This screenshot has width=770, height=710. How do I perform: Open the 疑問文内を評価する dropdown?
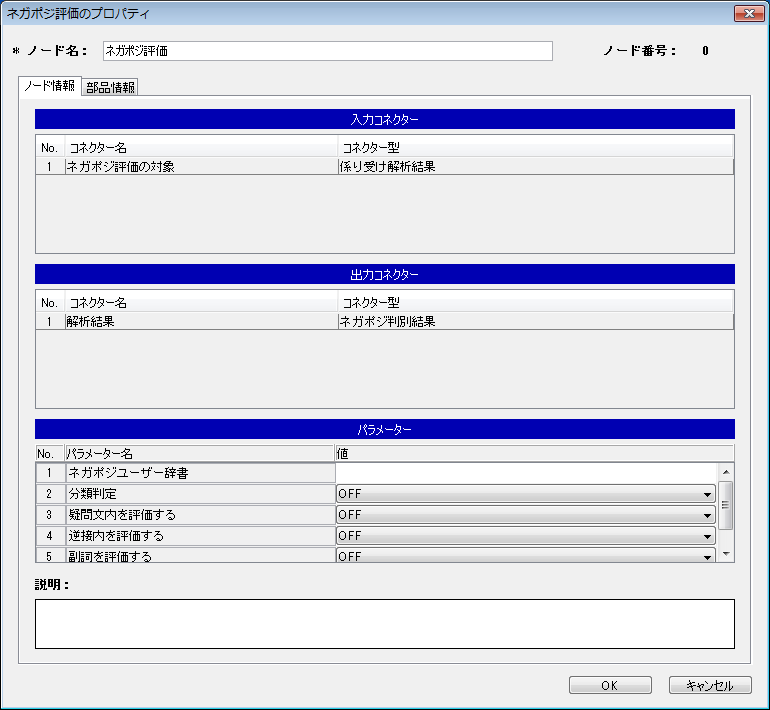point(526,515)
